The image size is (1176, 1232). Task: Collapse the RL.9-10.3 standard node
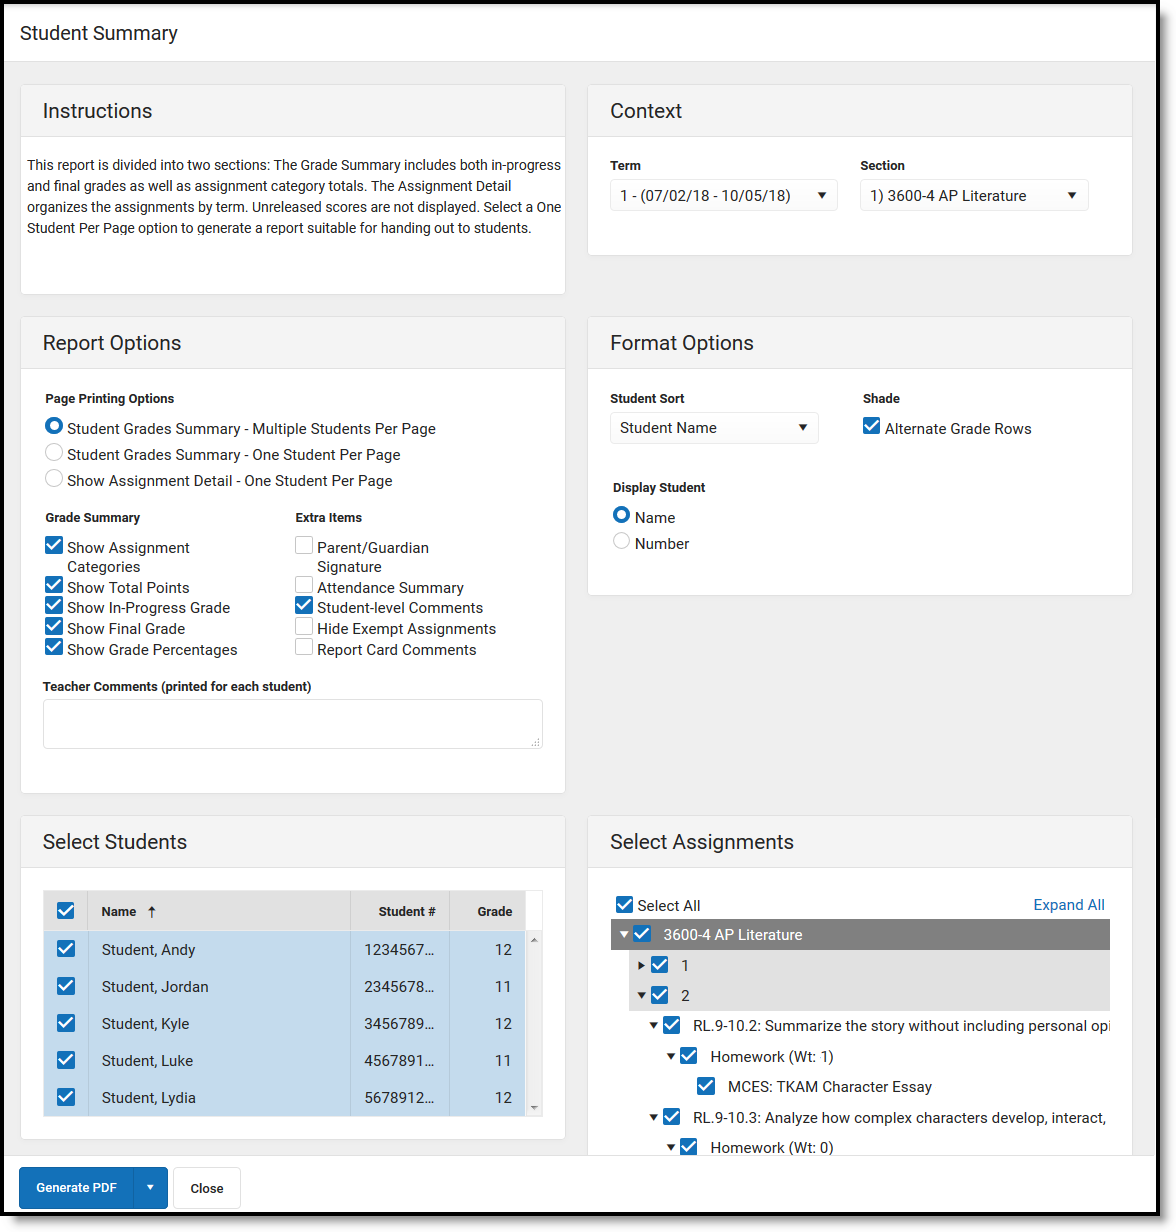(654, 1118)
